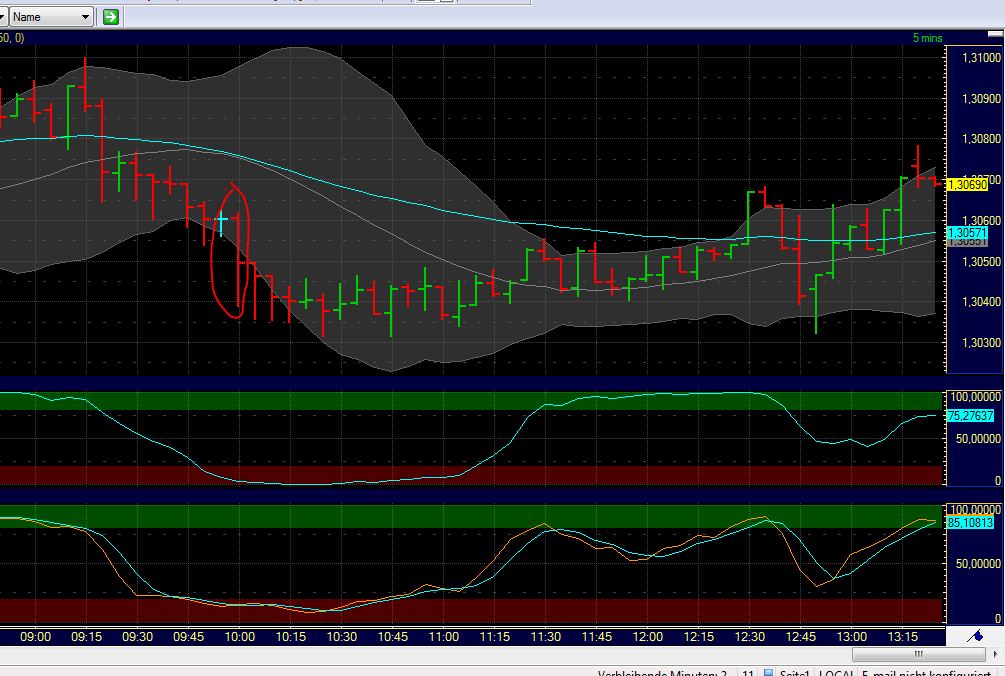Click the green arrow execute icon

(110, 16)
